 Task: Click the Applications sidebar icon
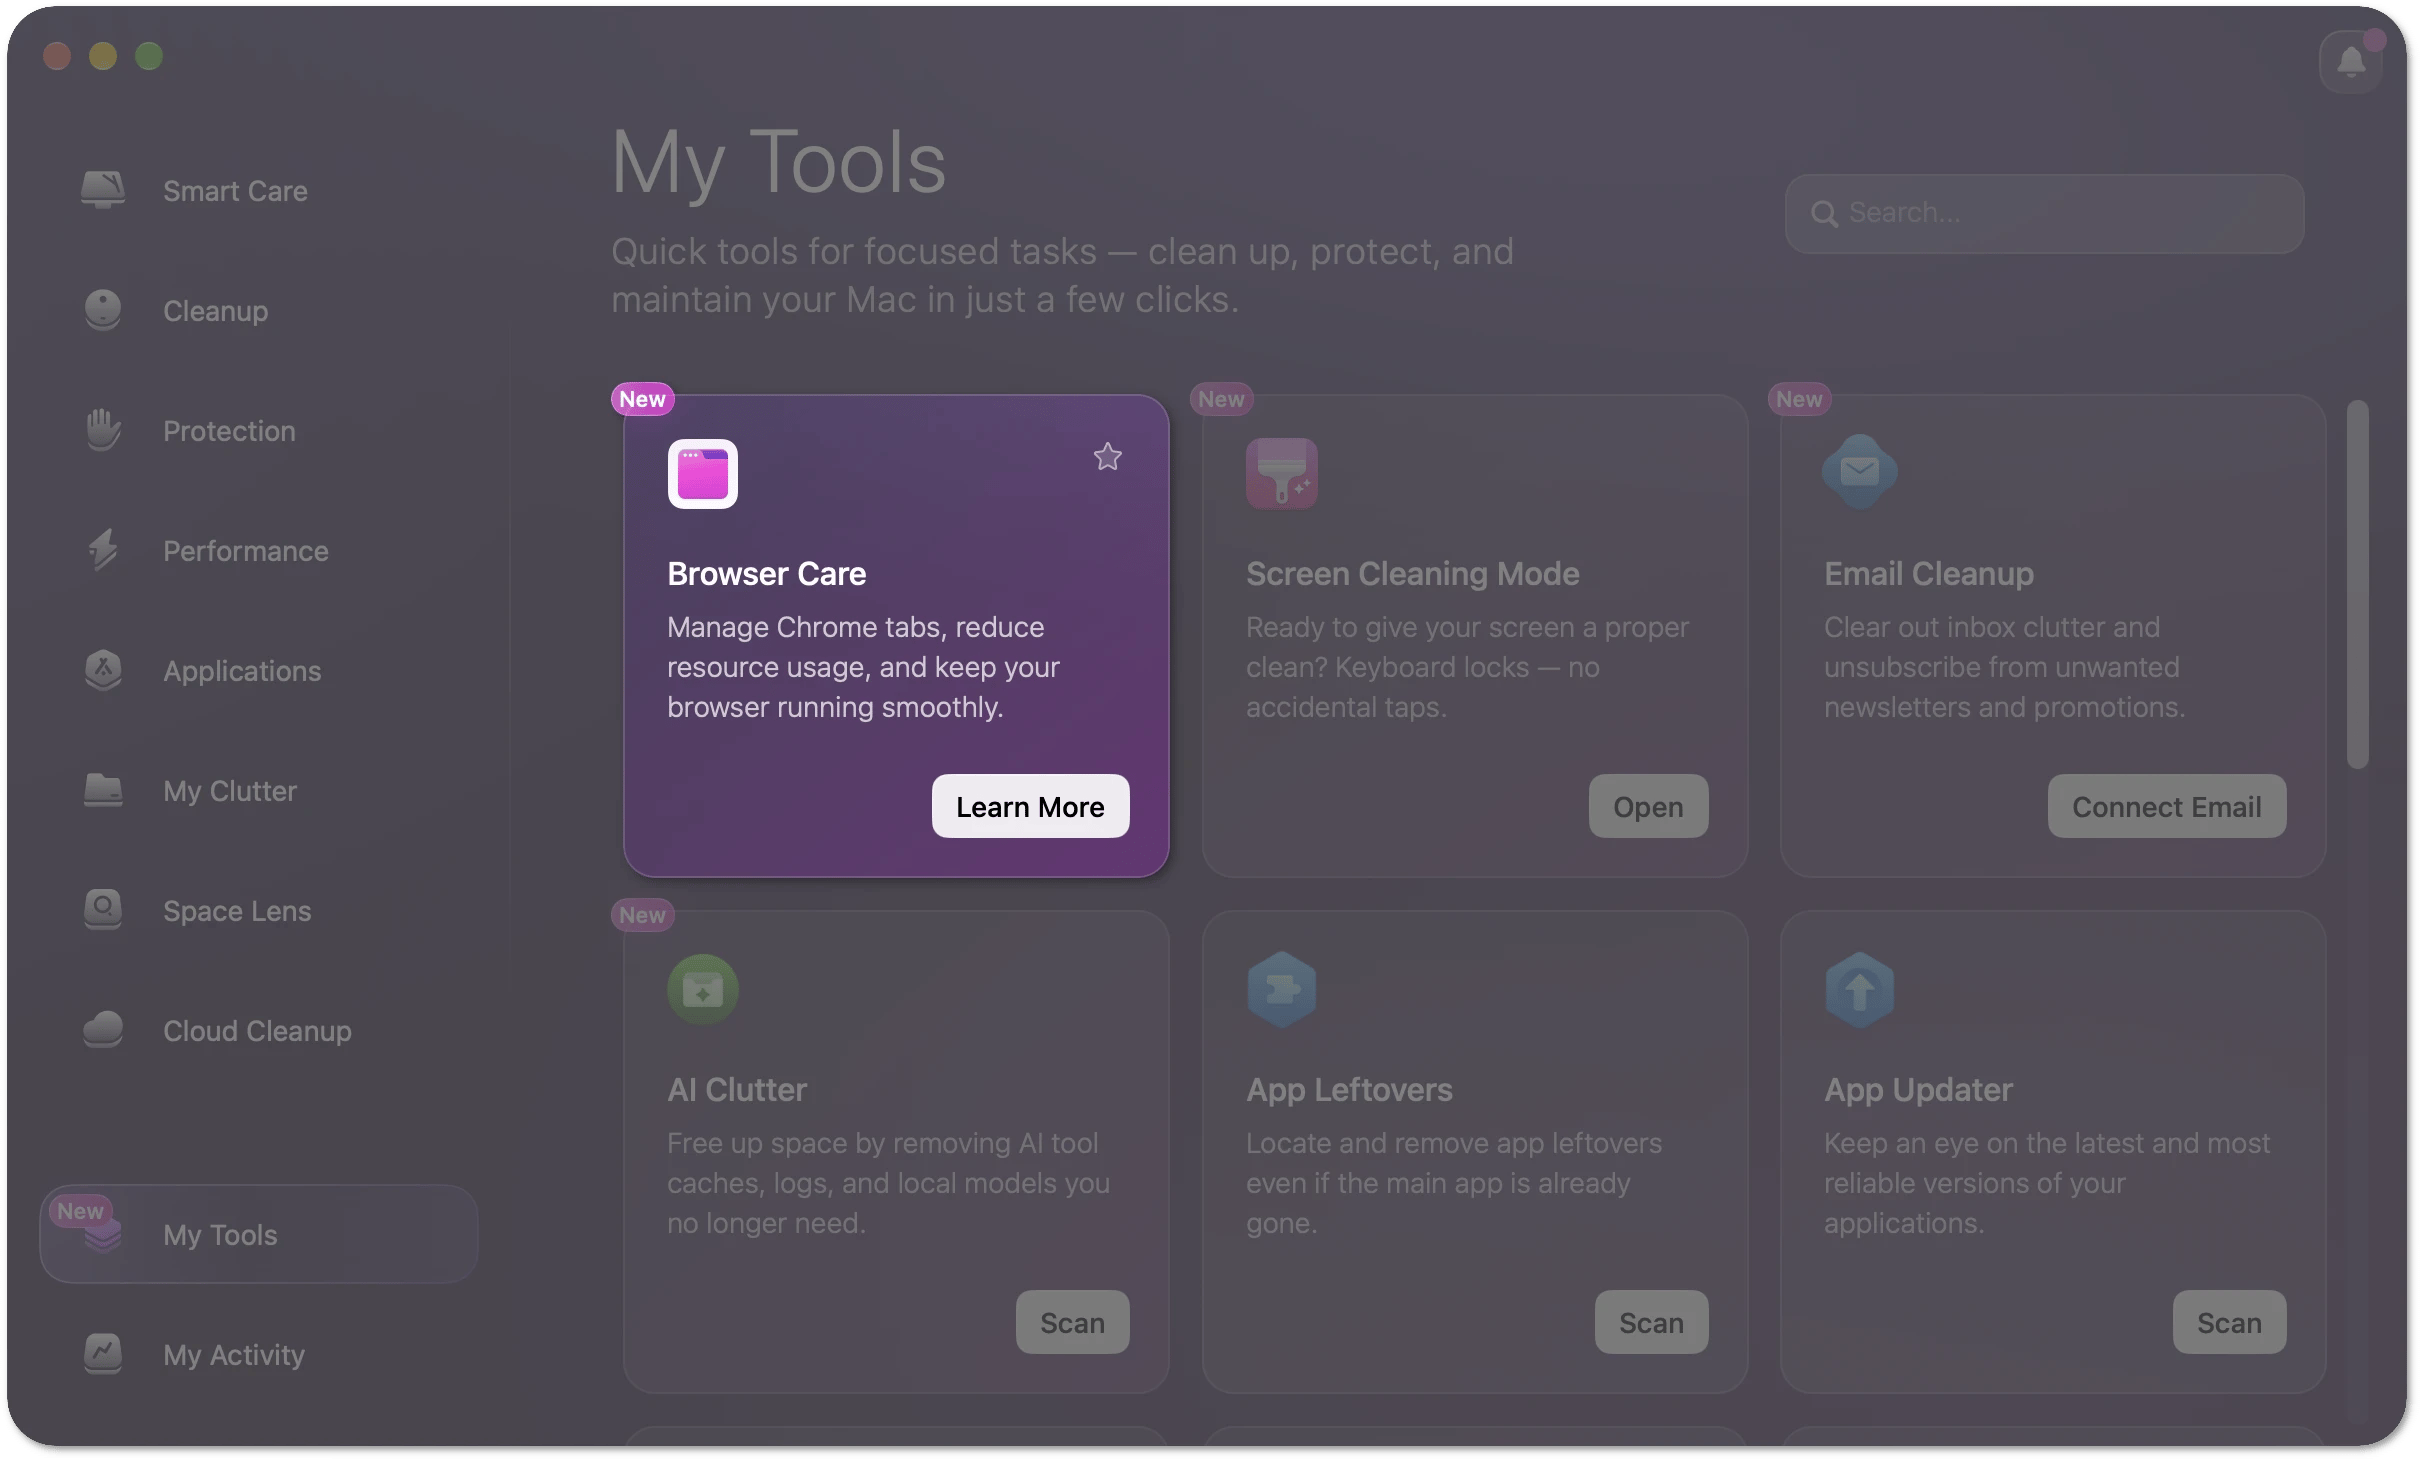103,670
